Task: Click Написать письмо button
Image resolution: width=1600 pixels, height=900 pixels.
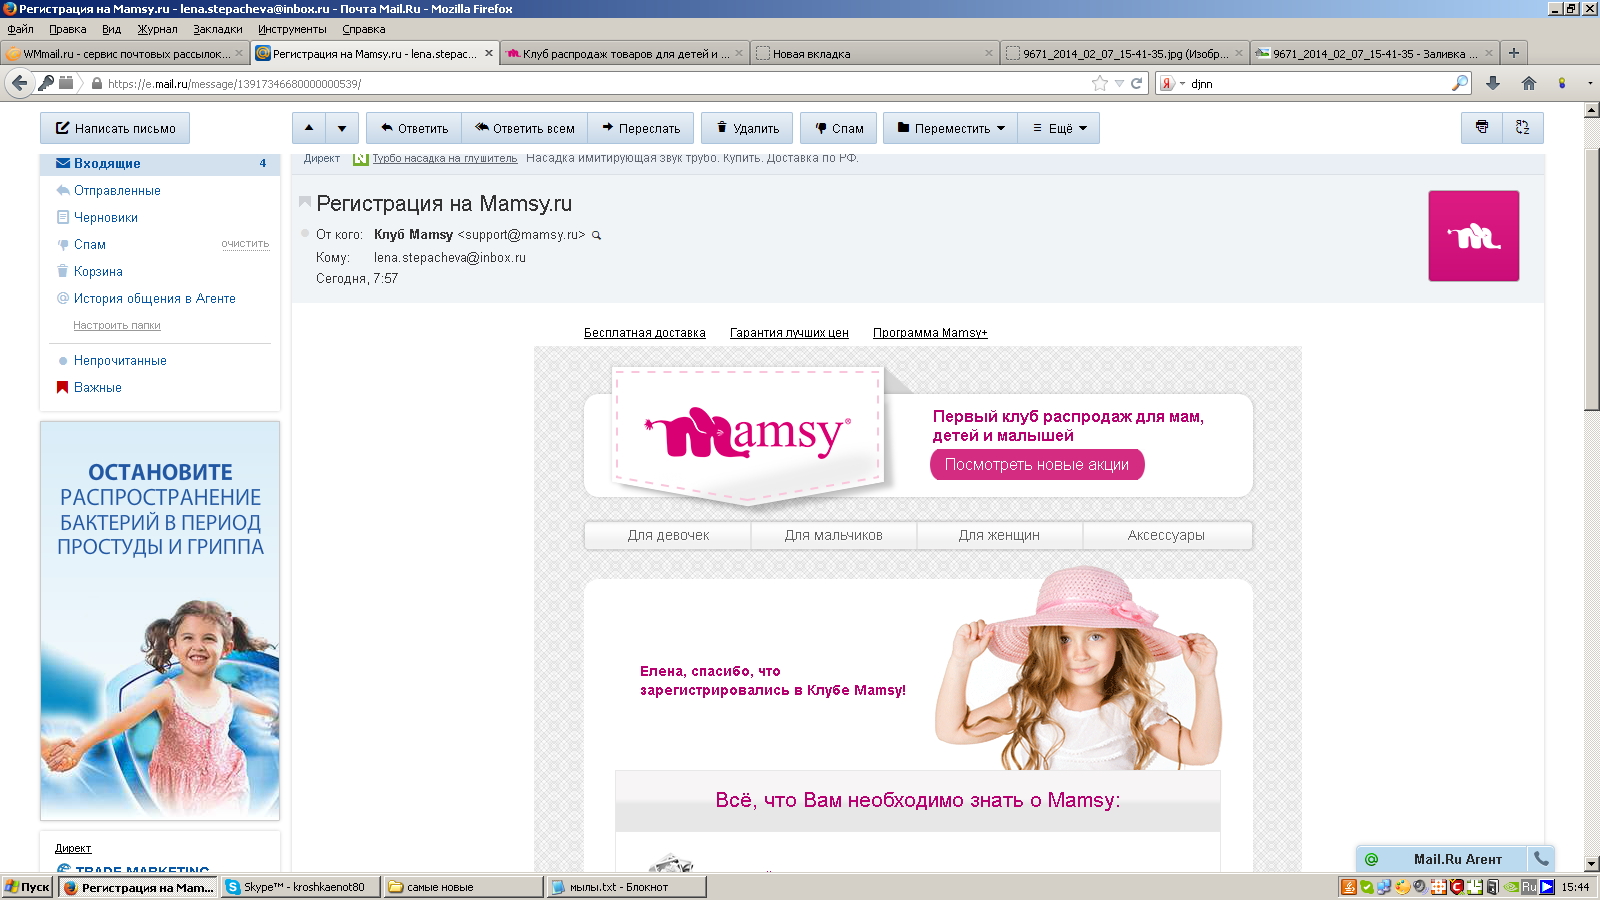Action: coord(115,128)
